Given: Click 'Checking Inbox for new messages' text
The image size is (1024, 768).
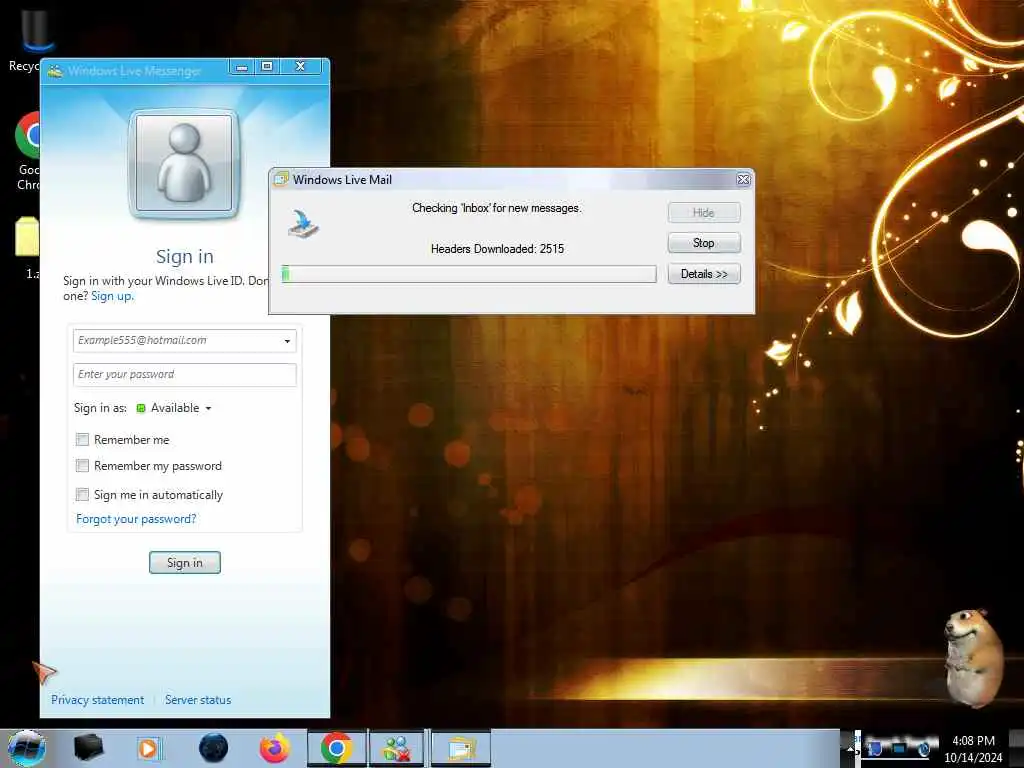Looking at the screenshot, I should click(x=496, y=208).
